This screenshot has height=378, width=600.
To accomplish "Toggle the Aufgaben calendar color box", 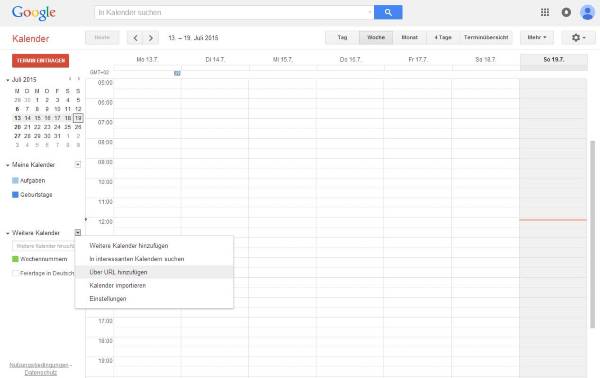I will (x=15, y=181).
